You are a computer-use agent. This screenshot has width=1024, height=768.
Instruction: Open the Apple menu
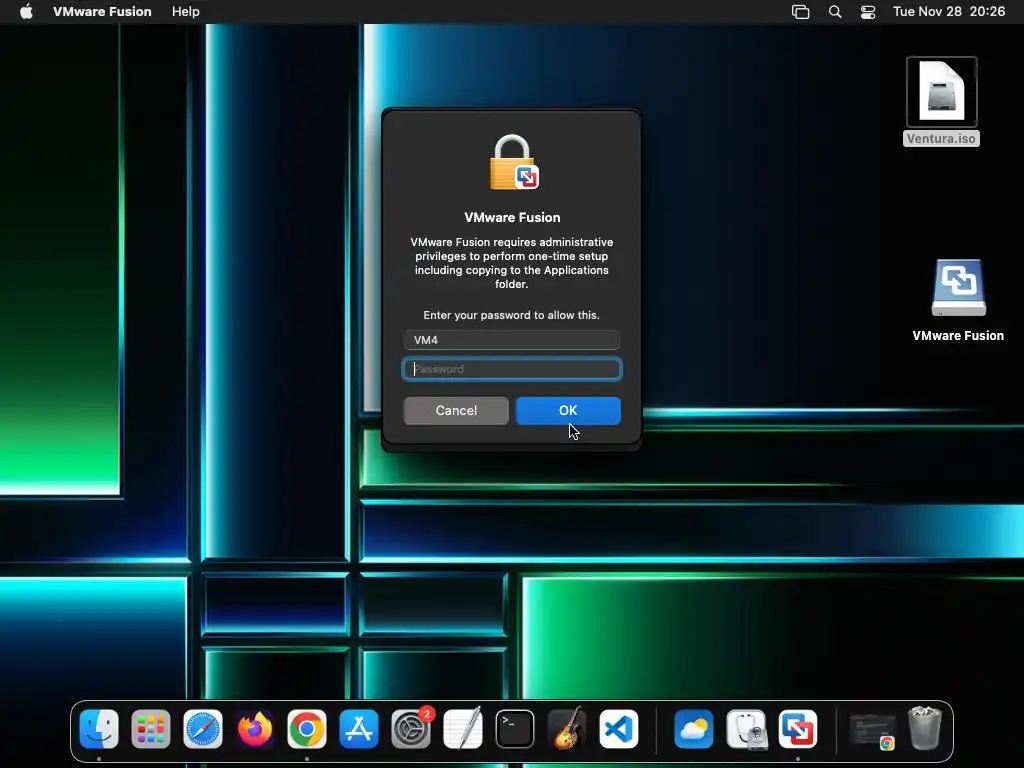(26, 12)
